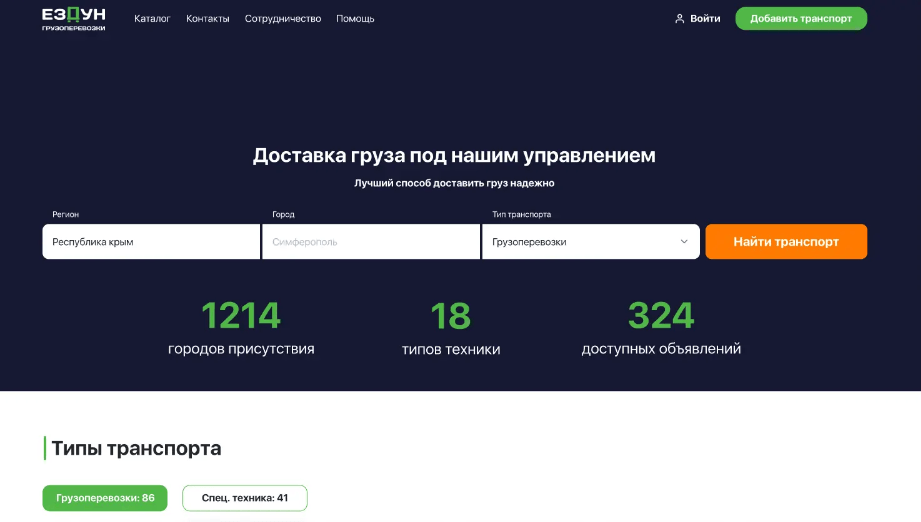Click the доступных объявлений label
921x522 pixels.
tap(661, 349)
